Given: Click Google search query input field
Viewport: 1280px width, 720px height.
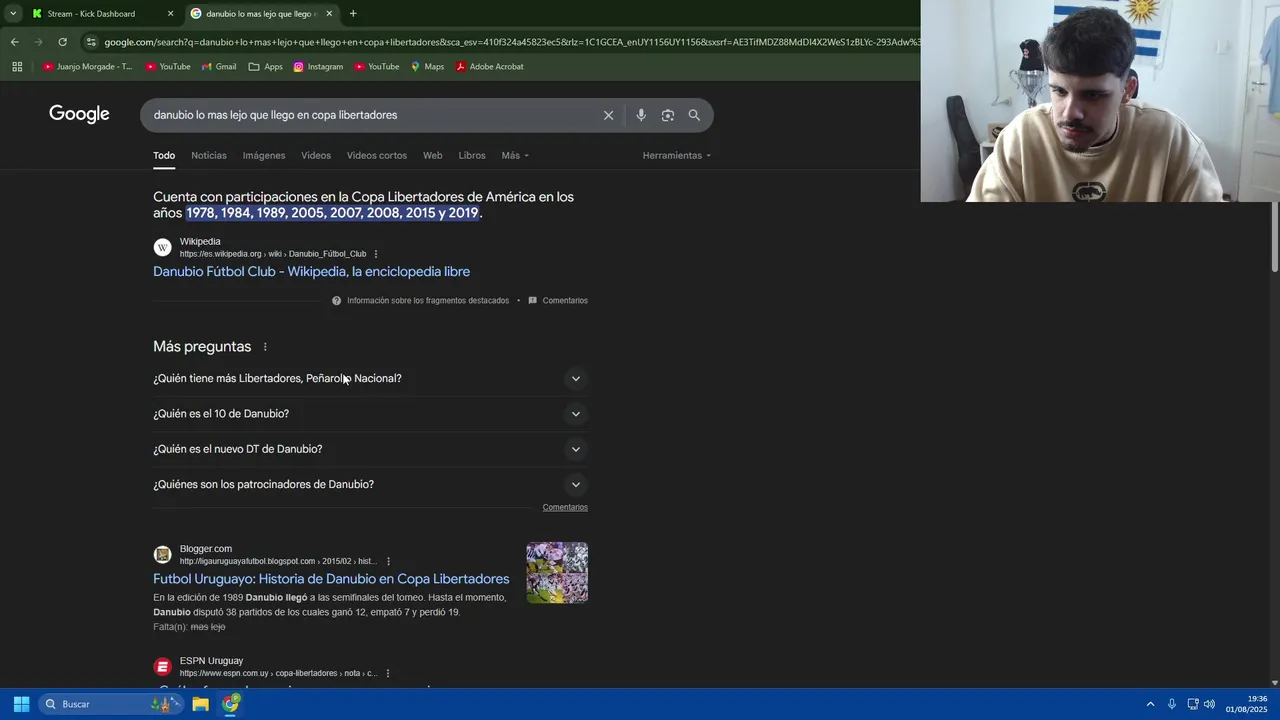Looking at the screenshot, I should tap(374, 115).
